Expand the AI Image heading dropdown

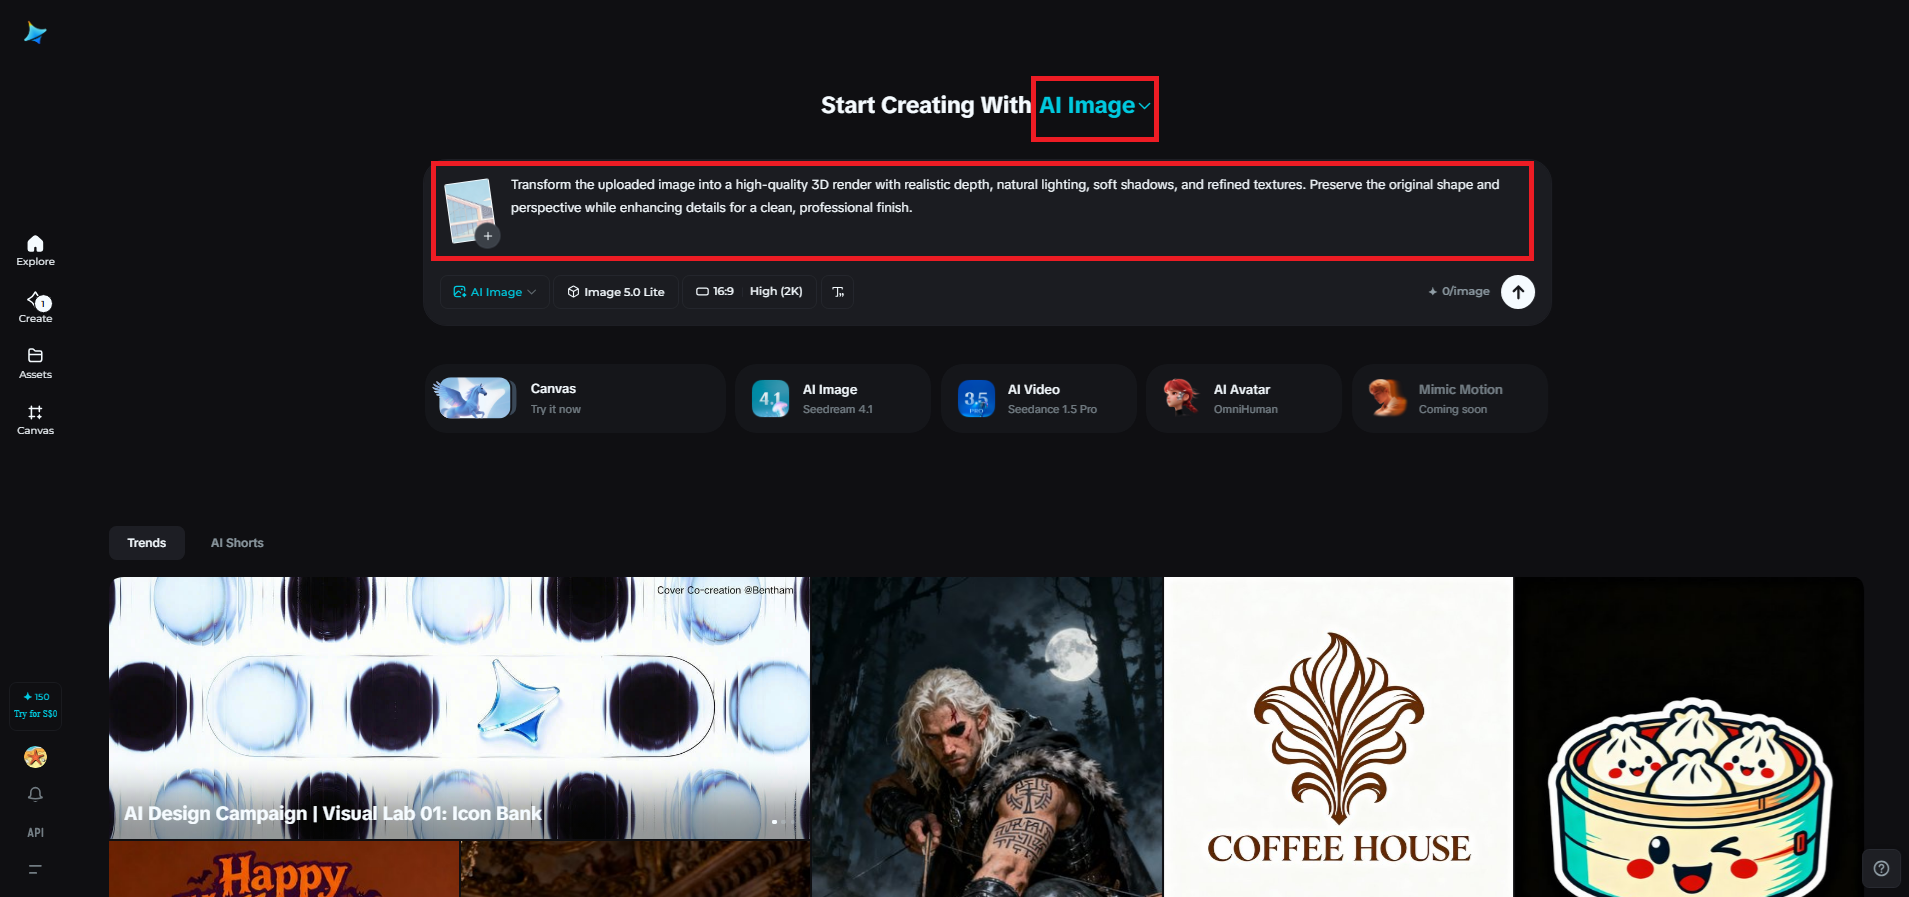(1095, 105)
